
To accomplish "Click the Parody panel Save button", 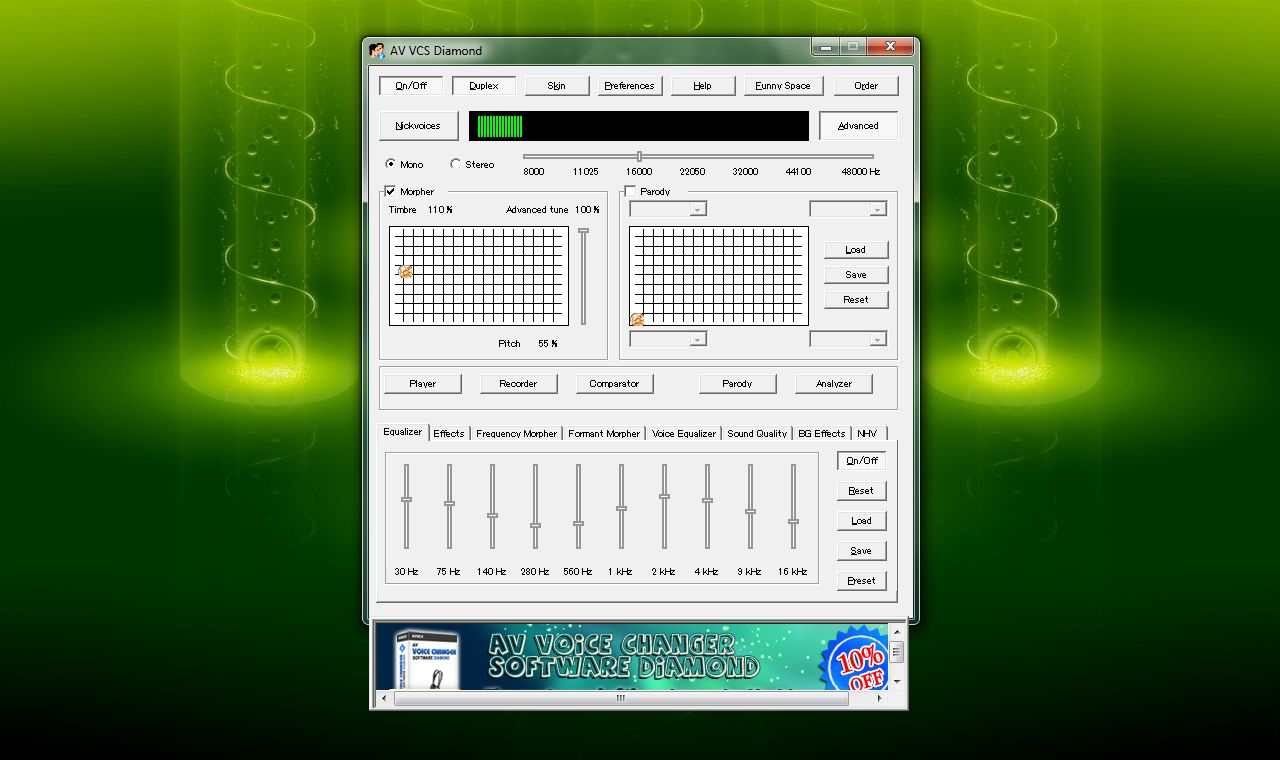I will (856, 275).
